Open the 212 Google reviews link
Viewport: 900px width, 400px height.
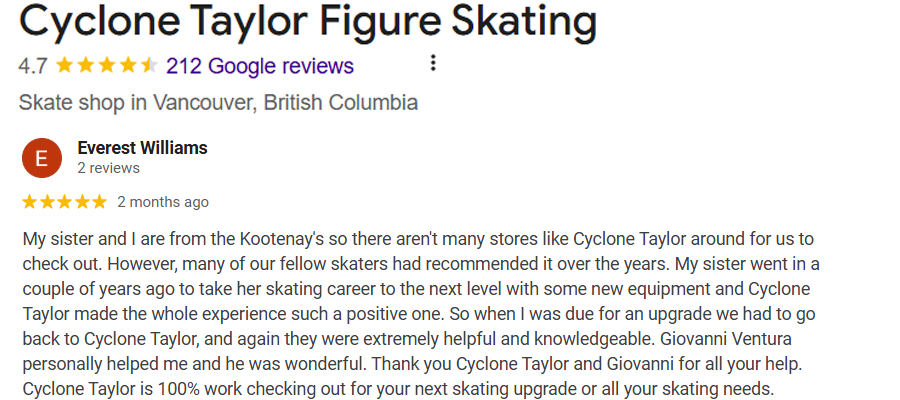pos(259,66)
